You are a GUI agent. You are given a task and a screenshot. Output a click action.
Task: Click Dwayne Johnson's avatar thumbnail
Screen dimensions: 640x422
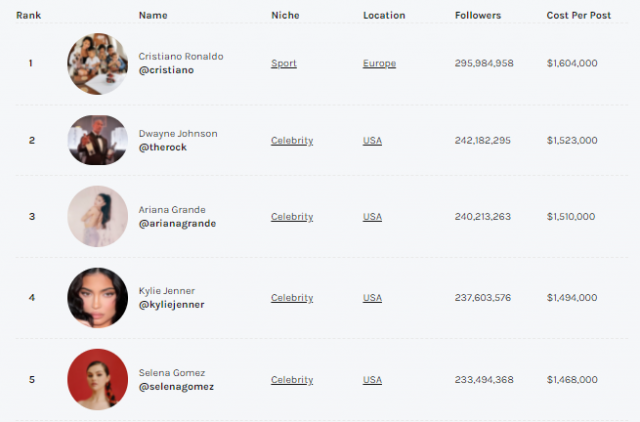pos(98,140)
